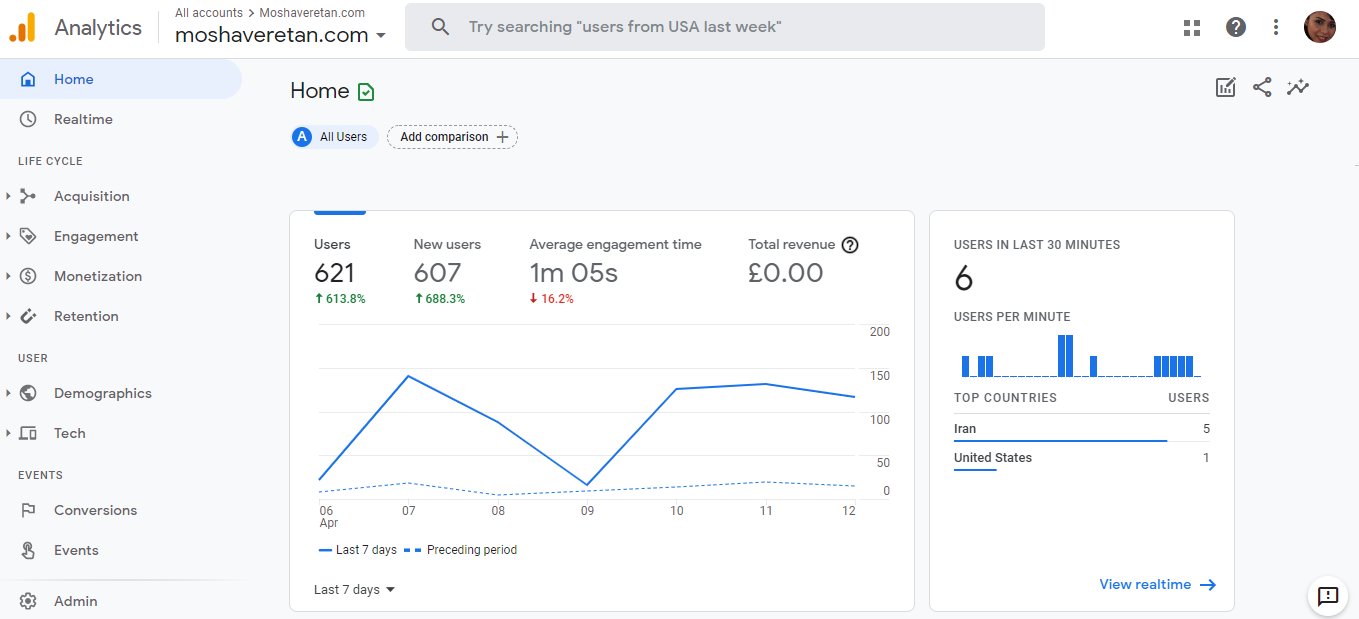Expand the Acquisition section arrow
Screen dimensions: 1359x619
pos(8,196)
